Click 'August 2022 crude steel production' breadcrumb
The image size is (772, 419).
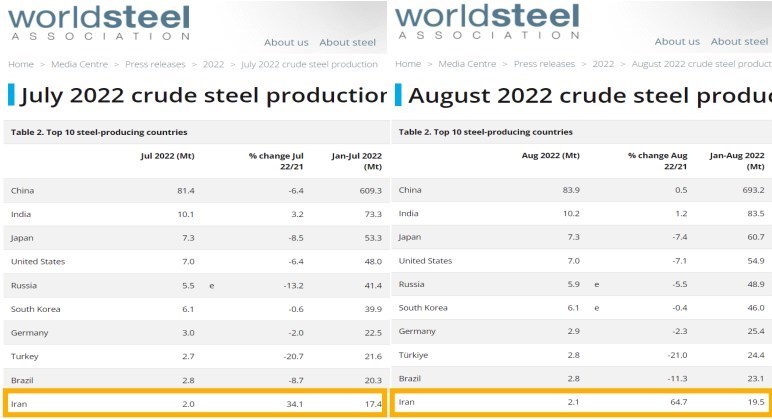pyautogui.click(x=701, y=64)
